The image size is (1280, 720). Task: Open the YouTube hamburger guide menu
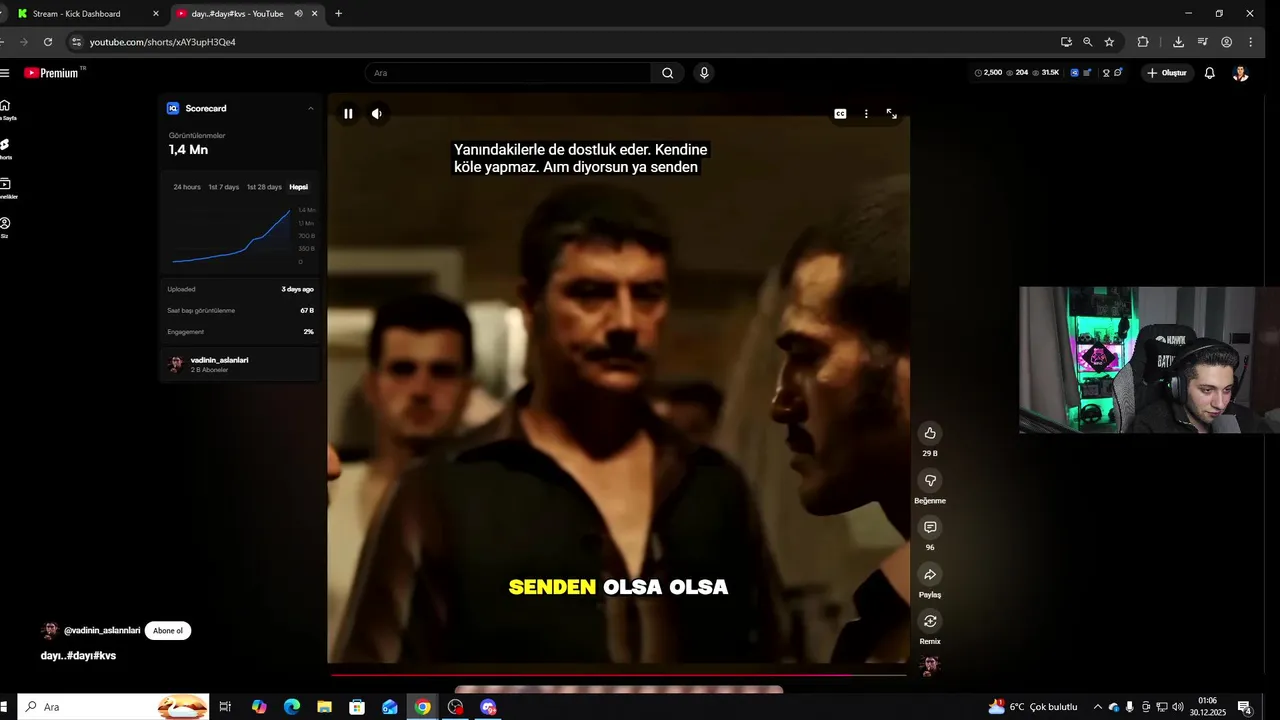5,73
